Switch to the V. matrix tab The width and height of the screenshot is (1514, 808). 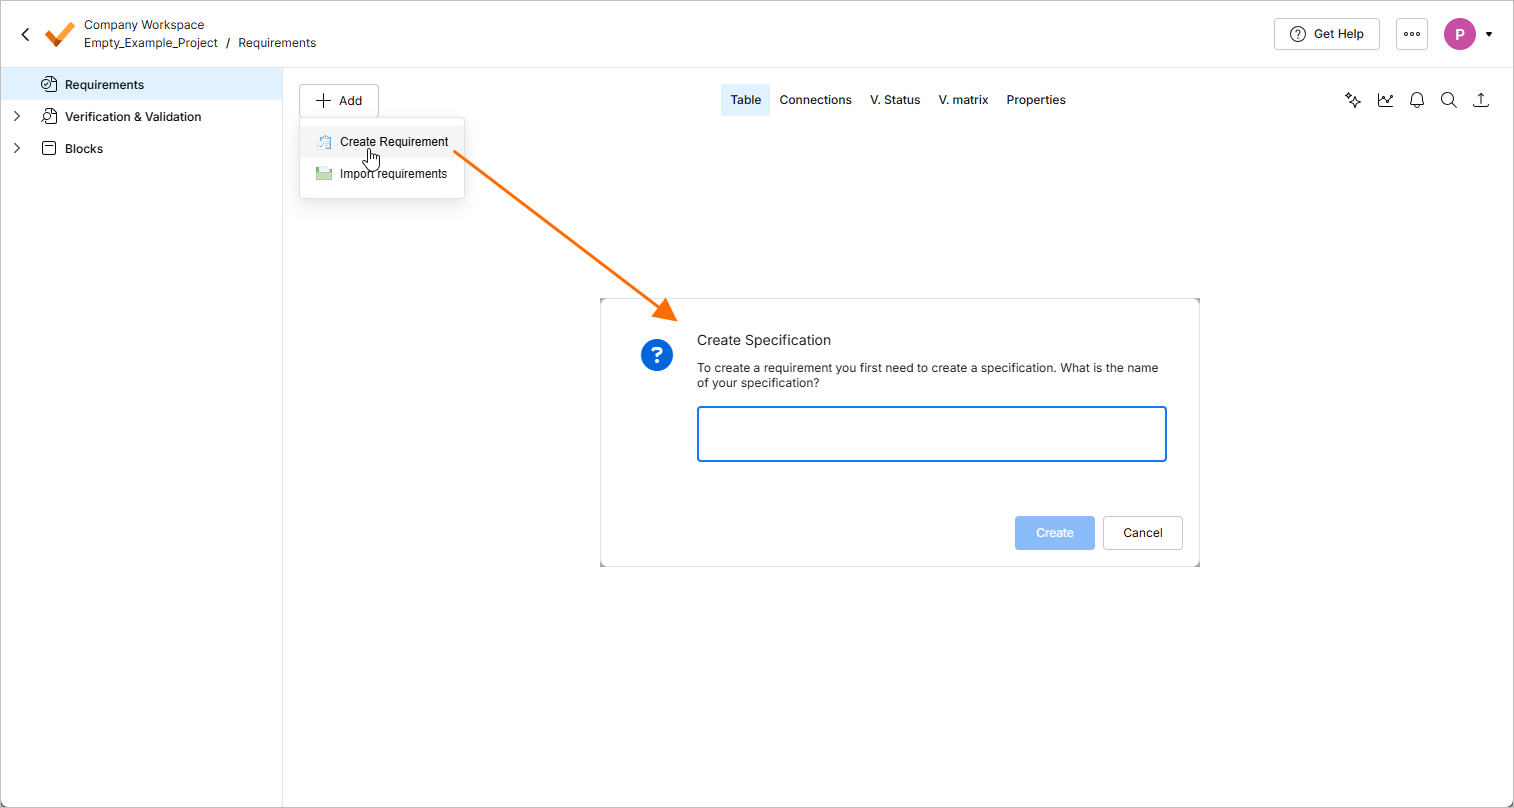[963, 100]
